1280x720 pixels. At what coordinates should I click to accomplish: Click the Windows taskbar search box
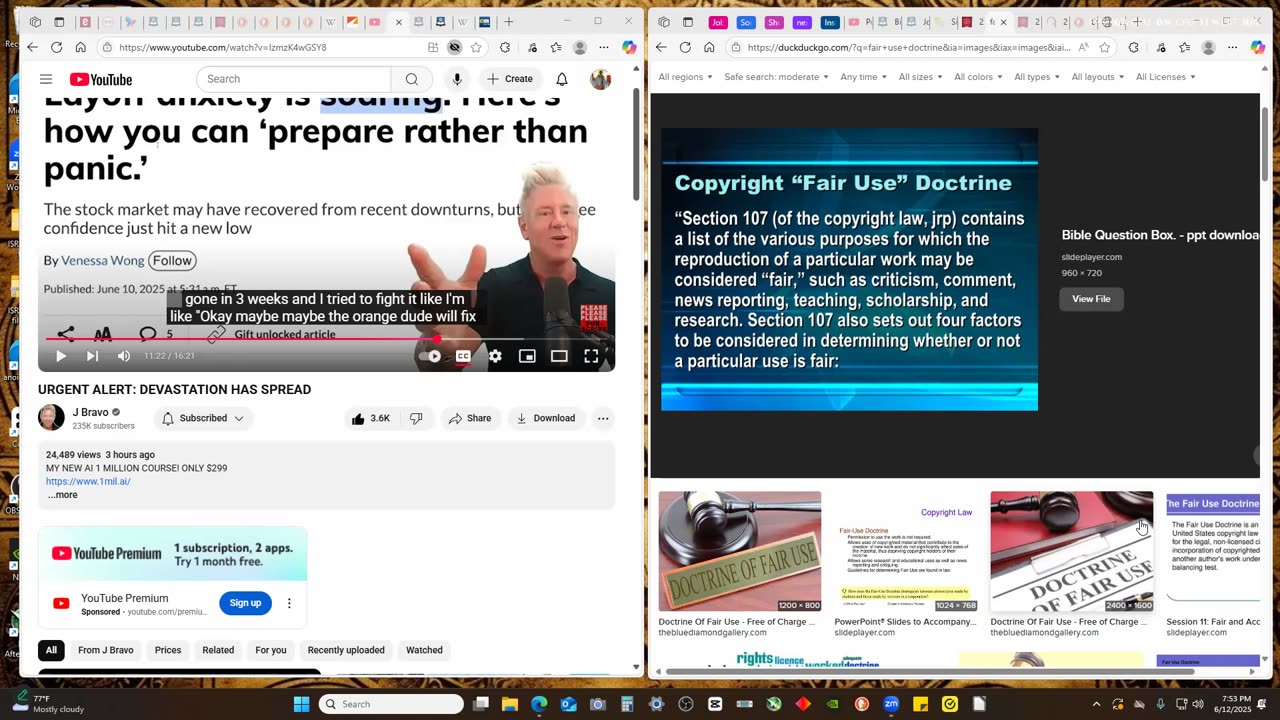point(391,704)
